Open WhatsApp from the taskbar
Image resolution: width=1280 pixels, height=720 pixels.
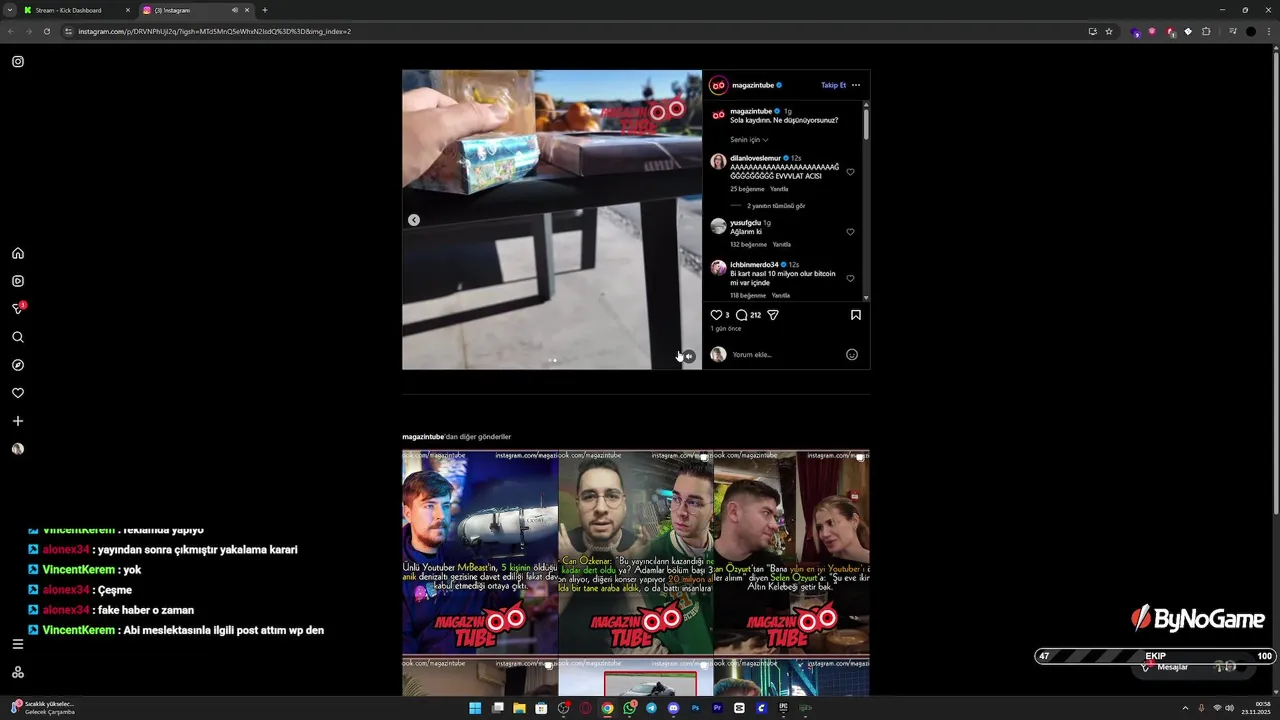tap(629, 708)
